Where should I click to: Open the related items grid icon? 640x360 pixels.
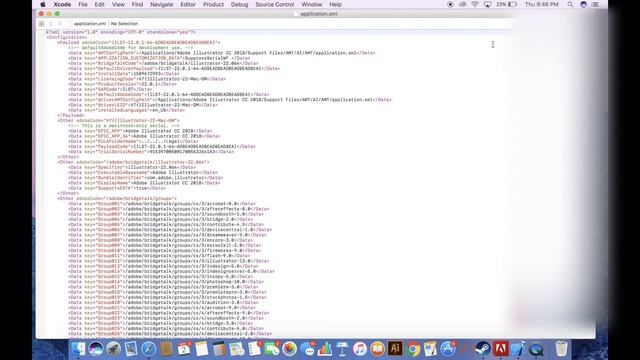(x=41, y=24)
